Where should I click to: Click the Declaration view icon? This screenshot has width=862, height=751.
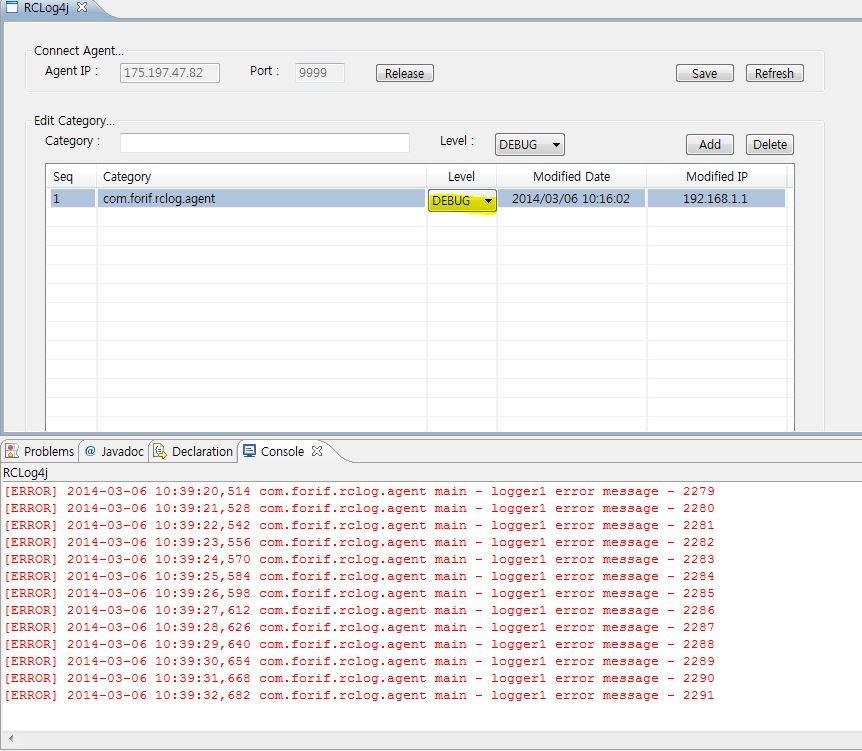(159, 451)
